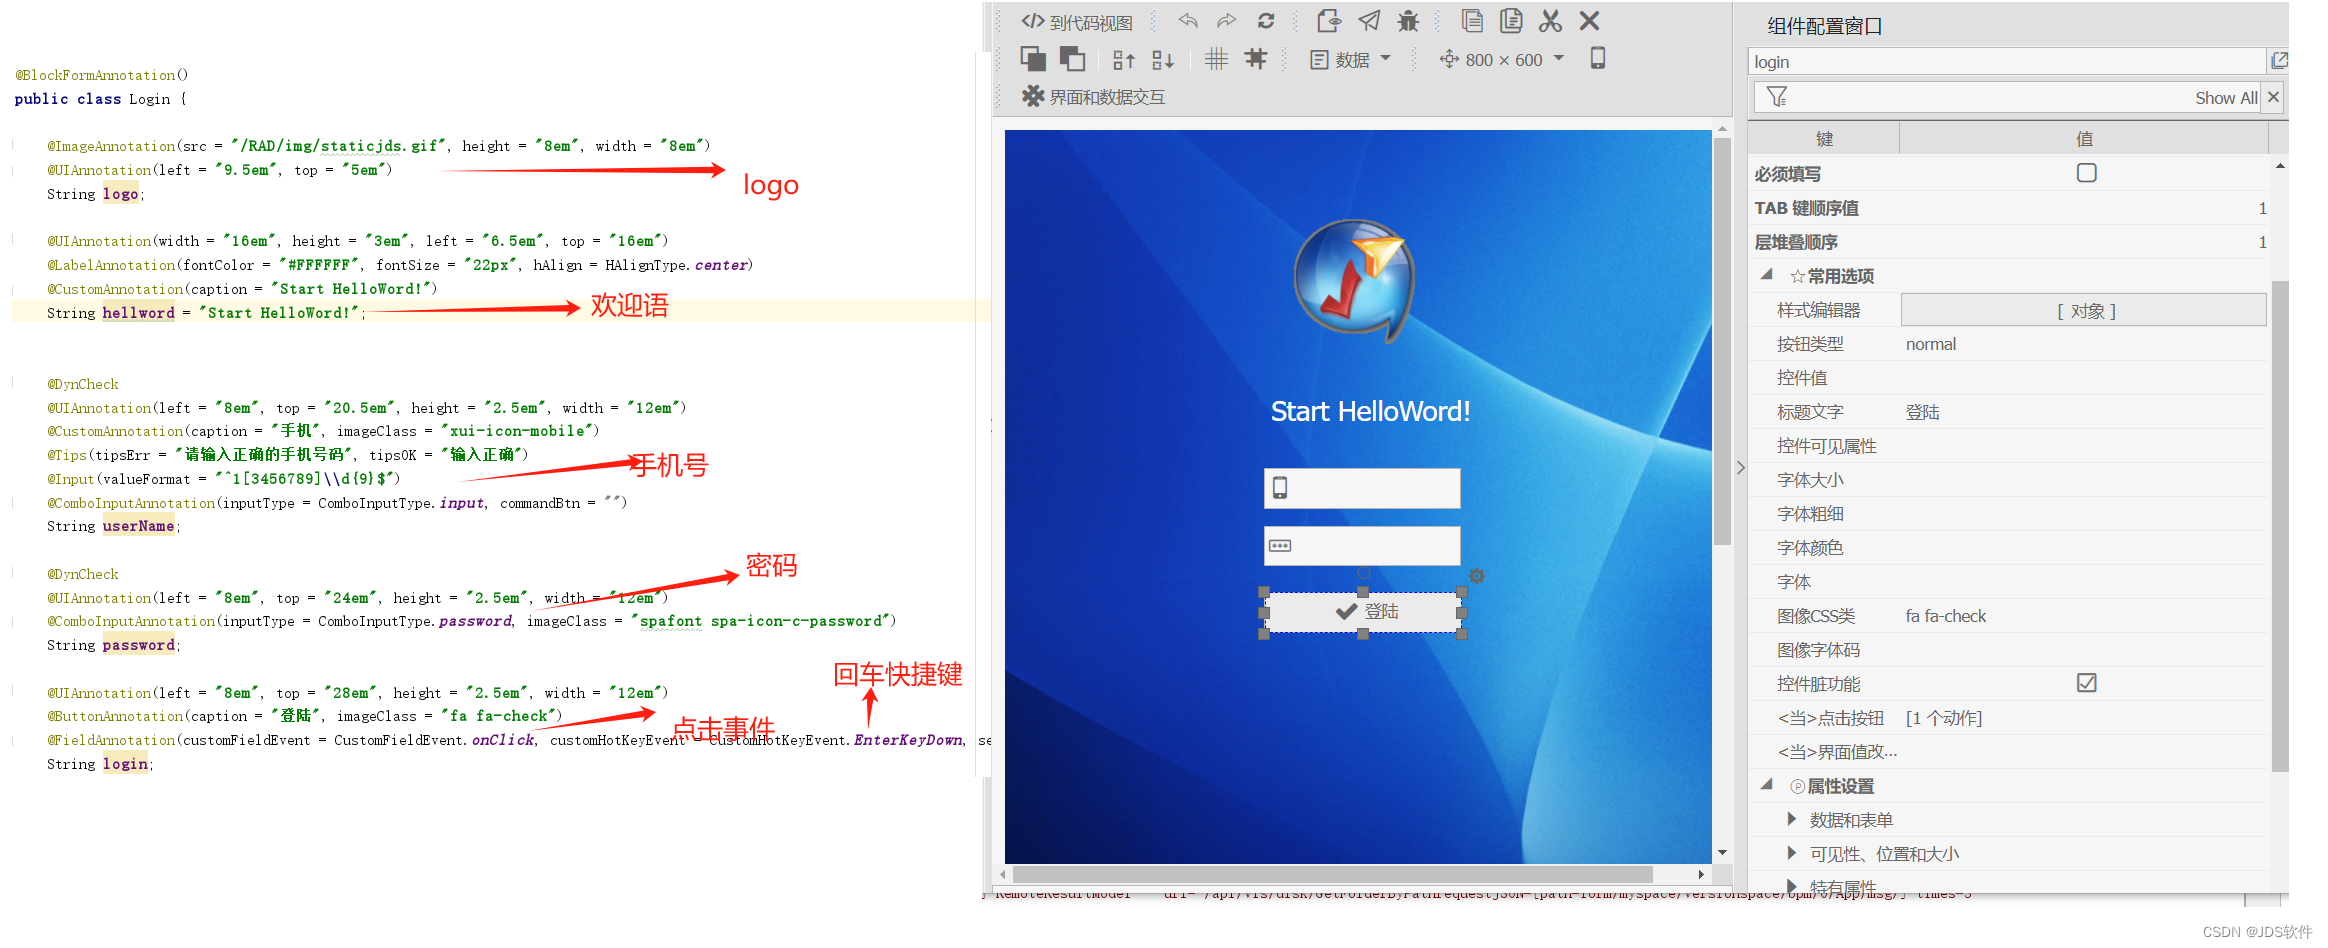
Task: Switch to code view (到代码视图)
Action: coord(1077,22)
